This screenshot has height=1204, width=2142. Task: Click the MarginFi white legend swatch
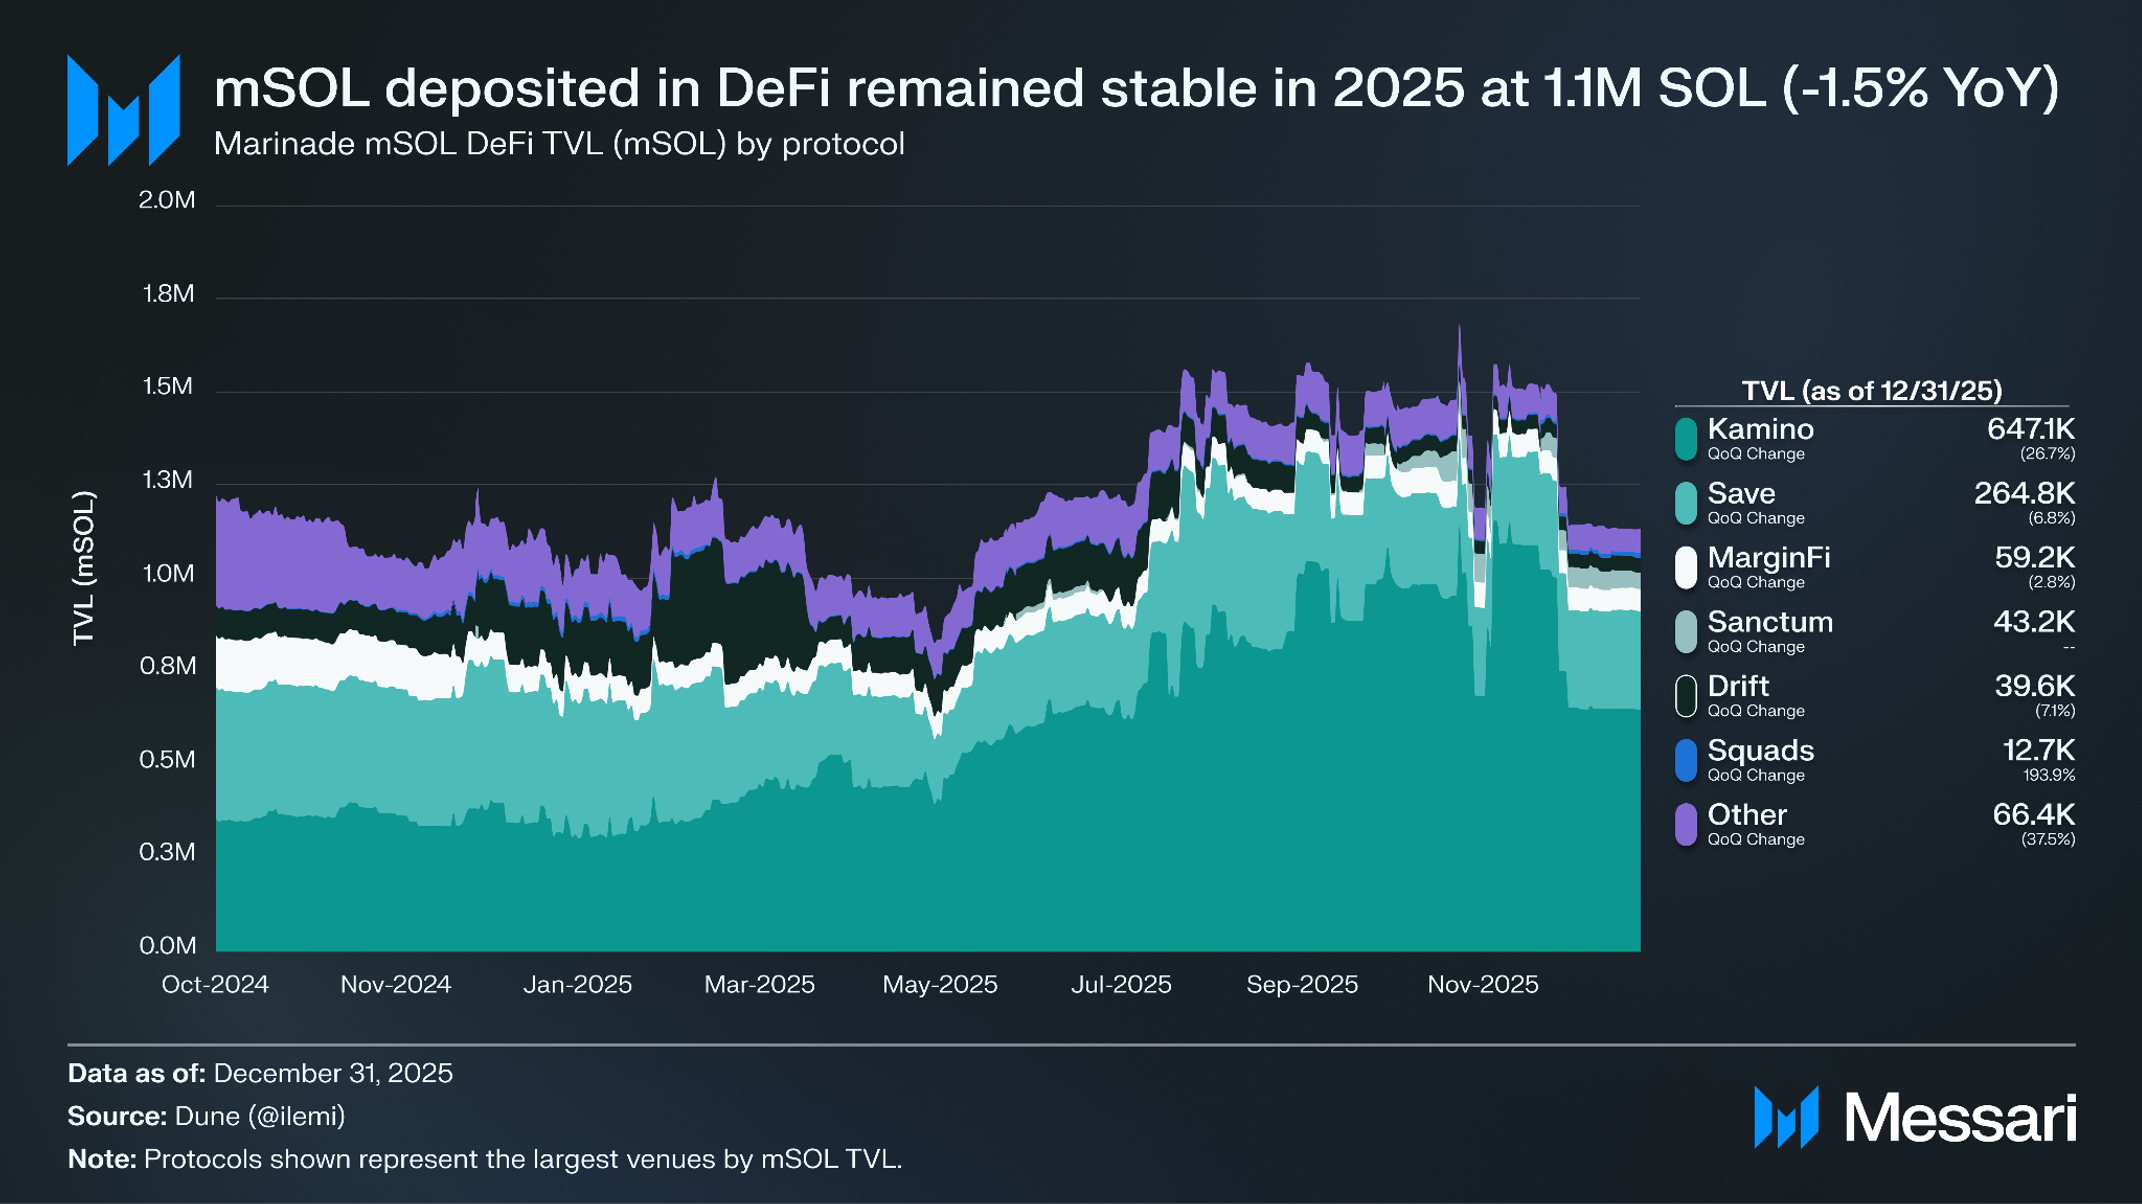pyautogui.click(x=1686, y=567)
